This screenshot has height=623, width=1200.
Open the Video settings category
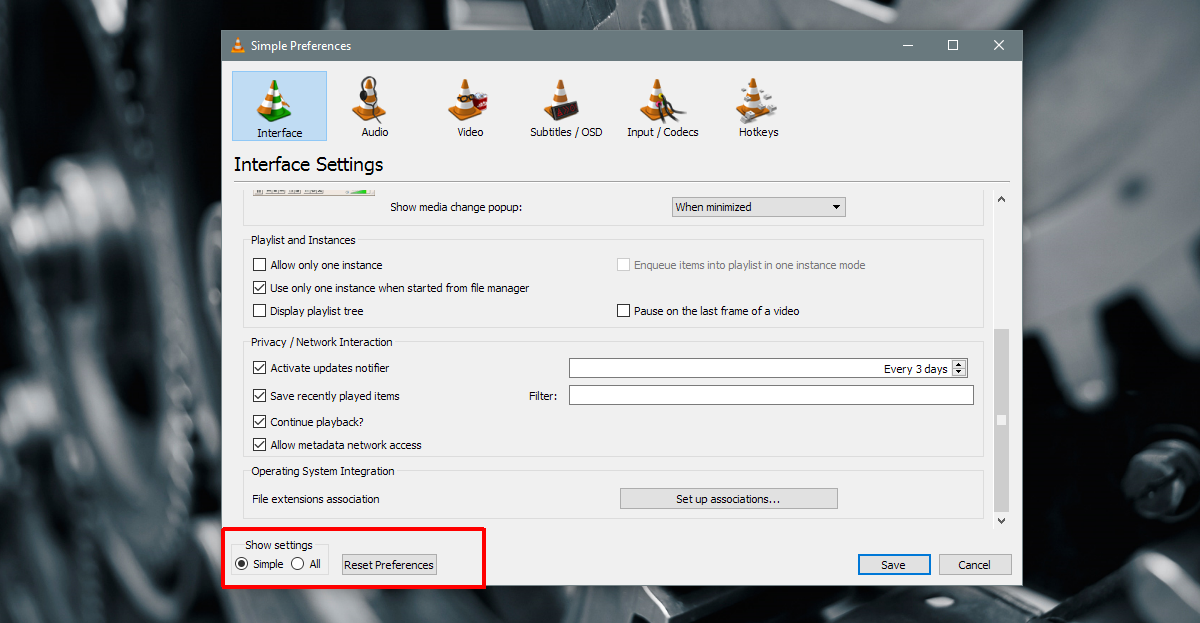470,106
